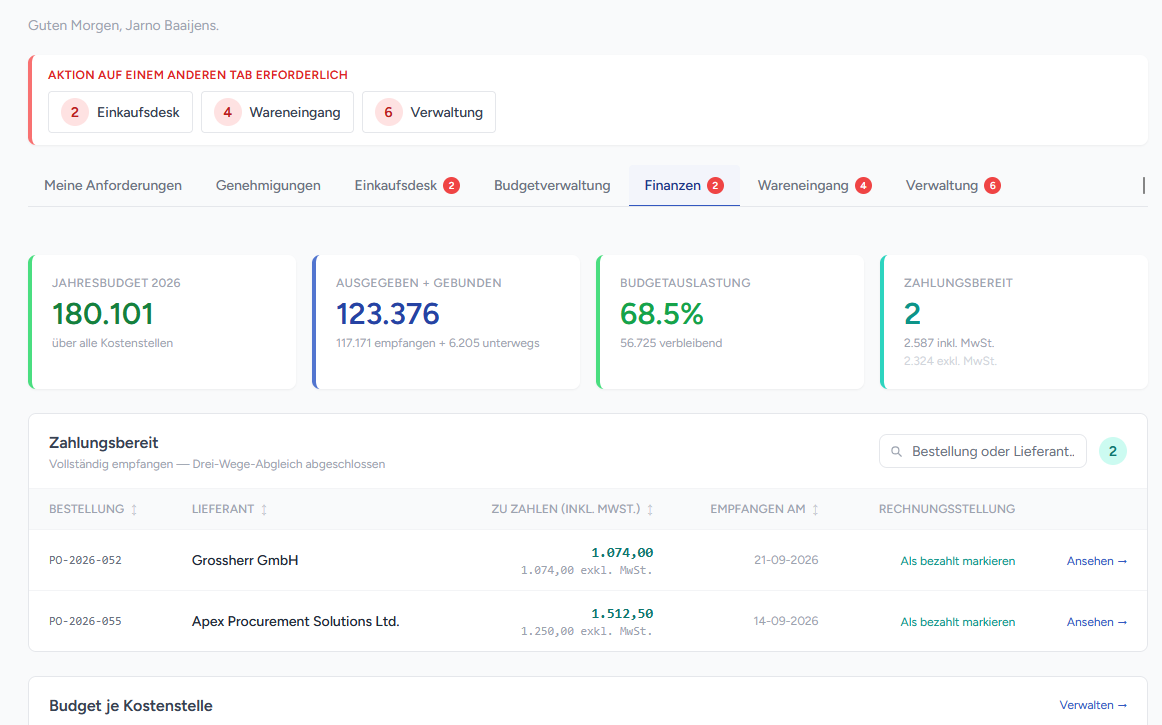Click 117.171 empfangen + 6.205 unterwegs text
Image resolution: width=1162 pixels, height=725 pixels.
click(437, 343)
